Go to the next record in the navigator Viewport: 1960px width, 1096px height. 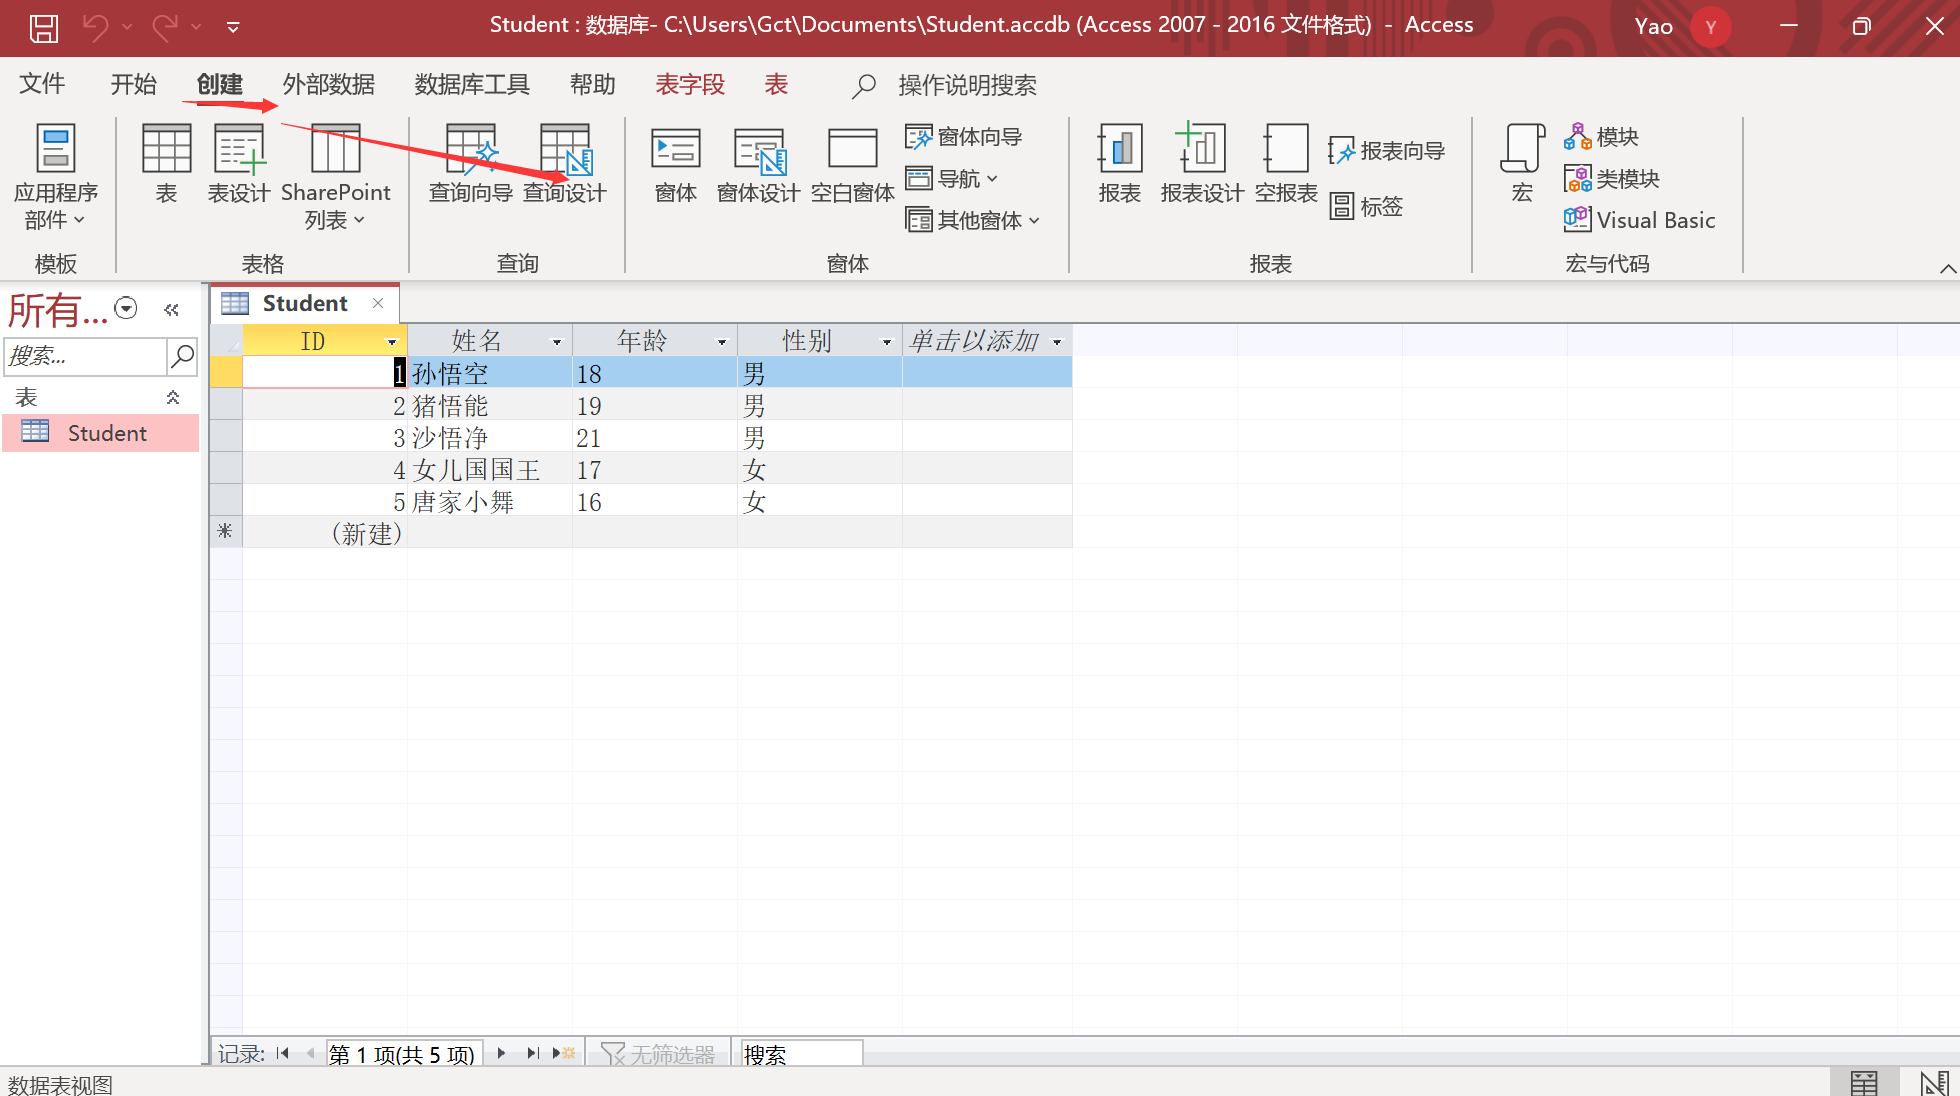[501, 1053]
